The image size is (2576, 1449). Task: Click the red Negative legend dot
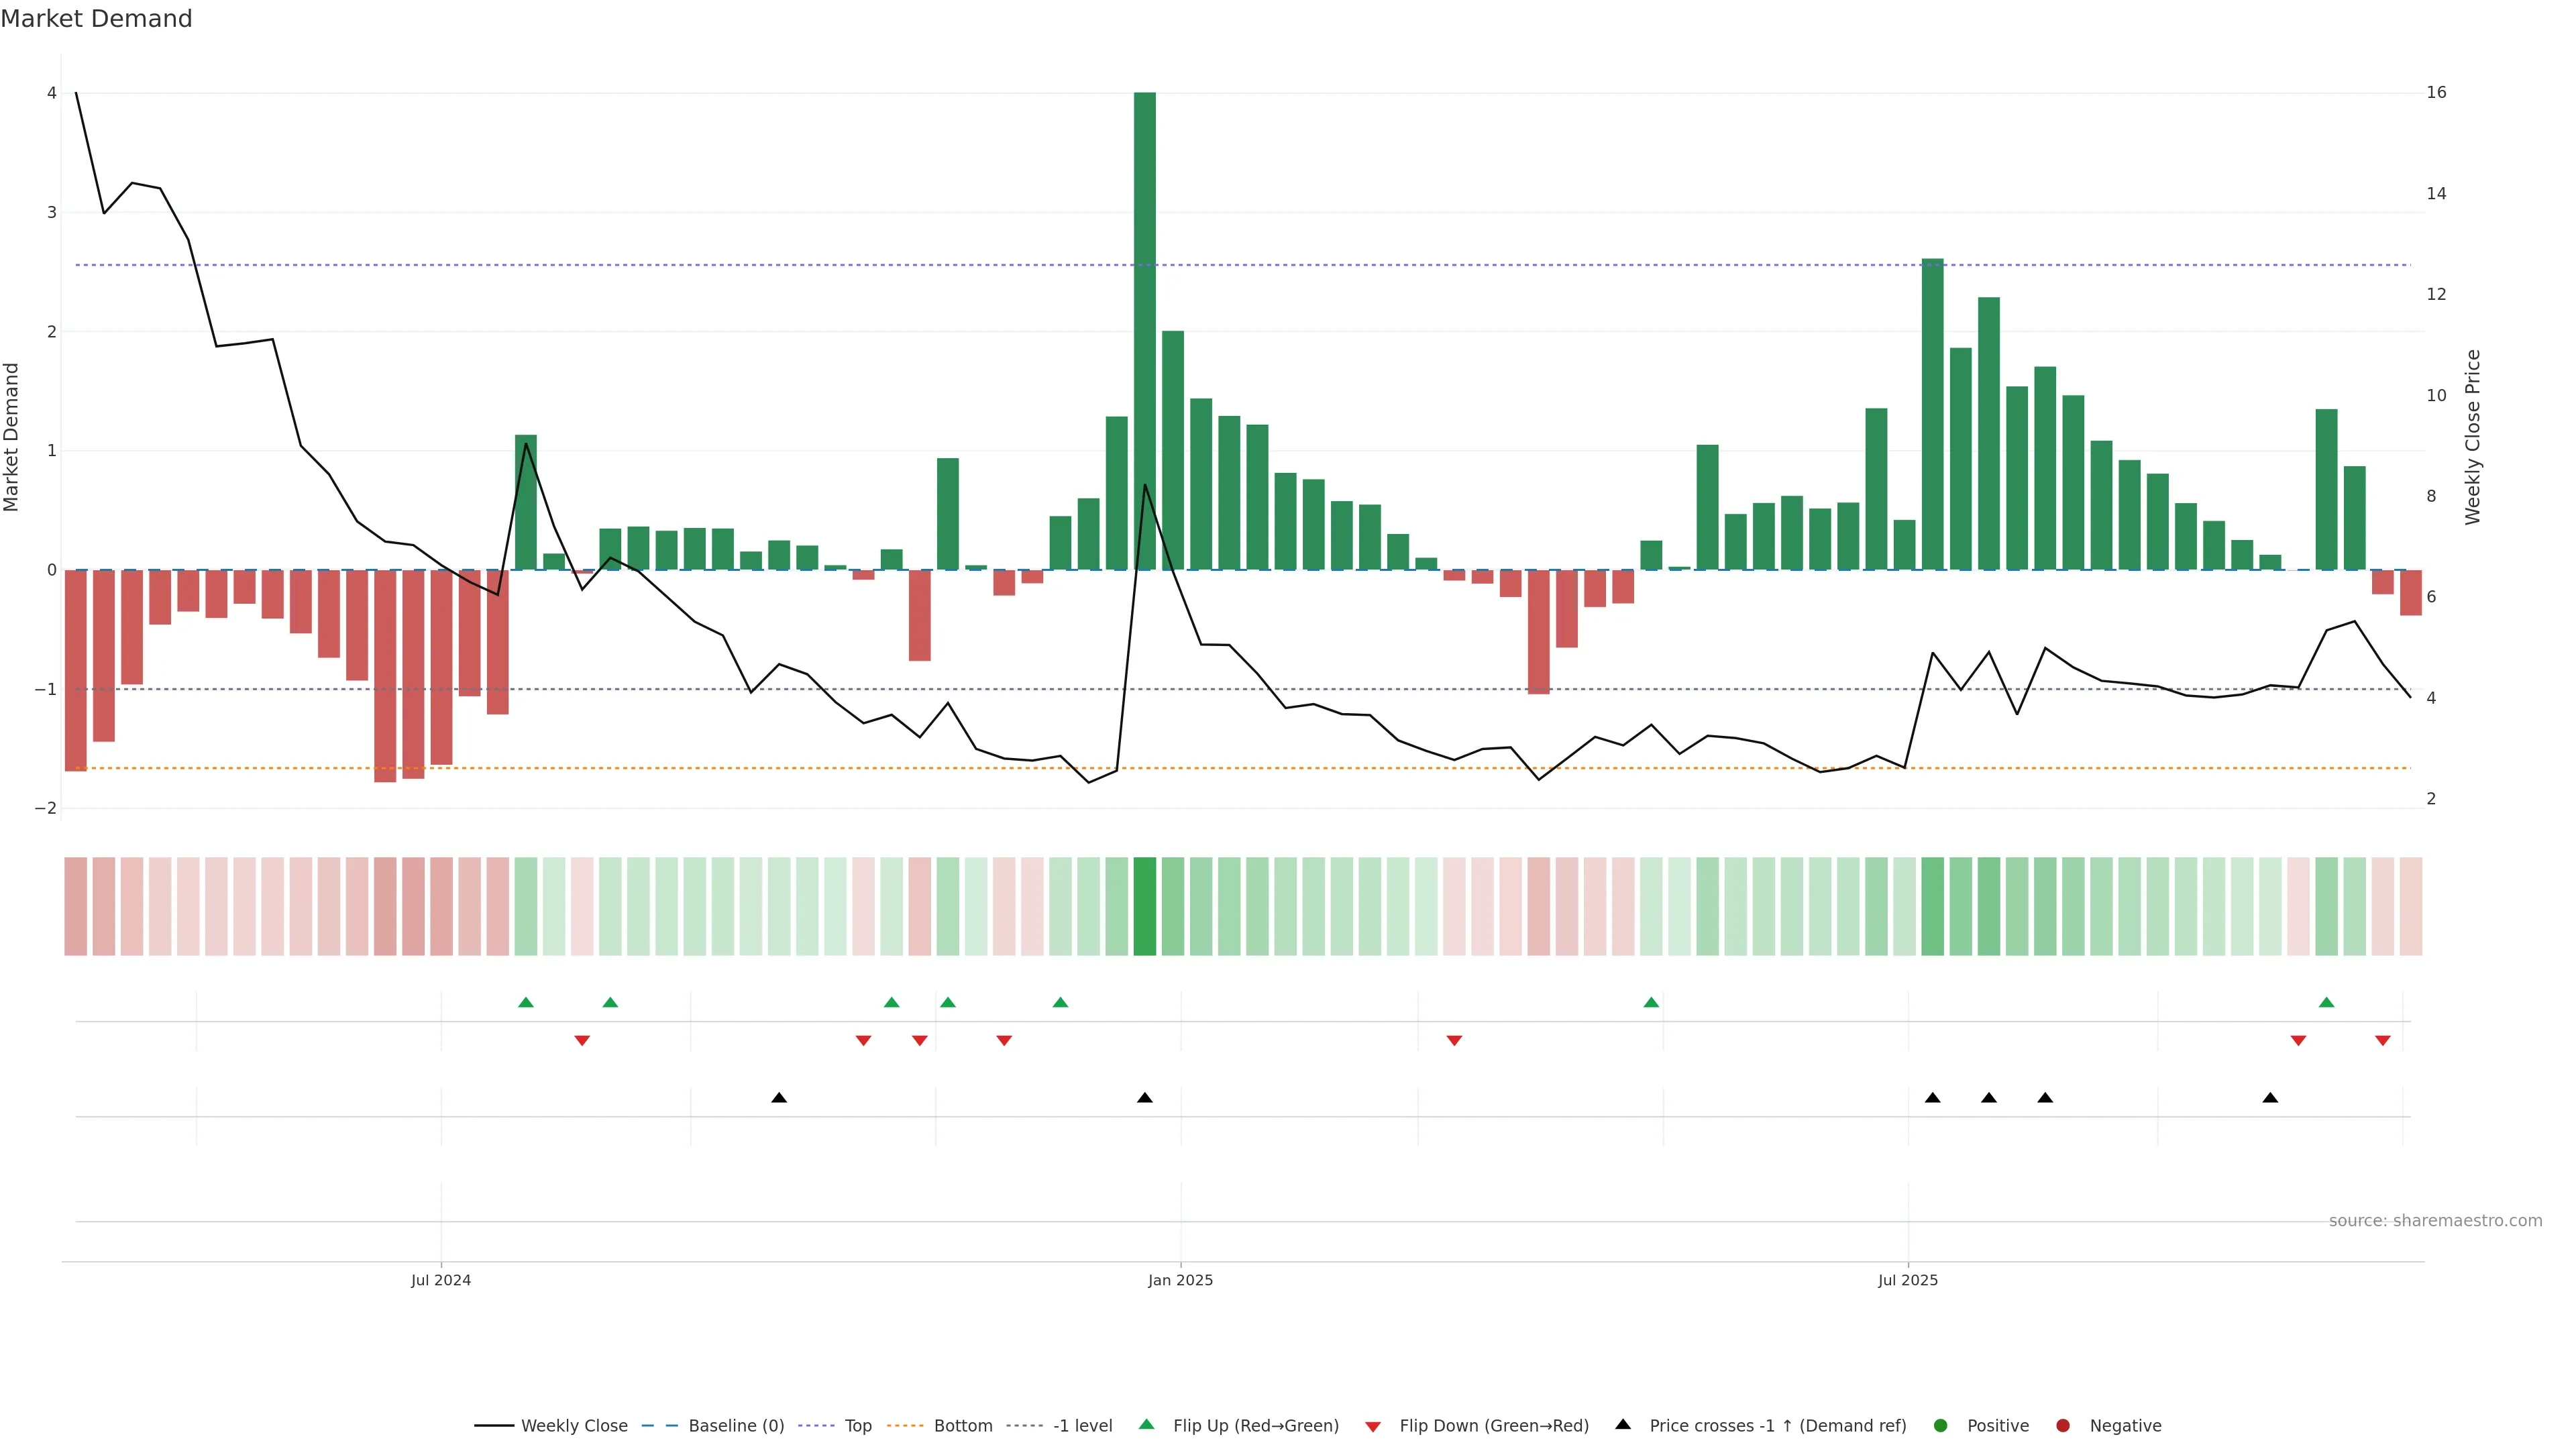[x=2063, y=1425]
